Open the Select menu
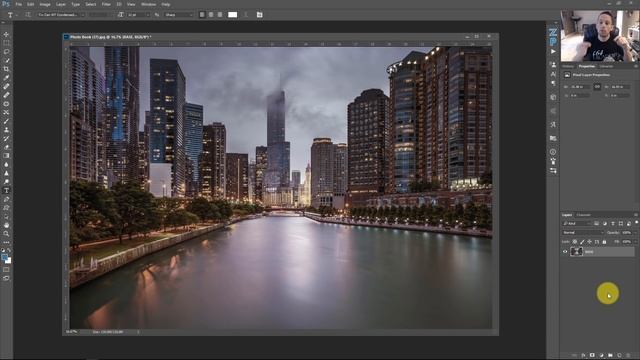 click(x=91, y=4)
